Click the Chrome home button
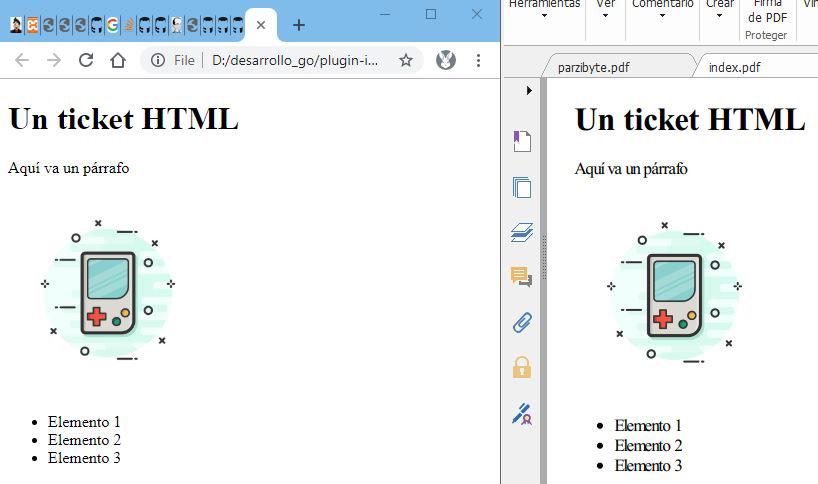 point(118,60)
